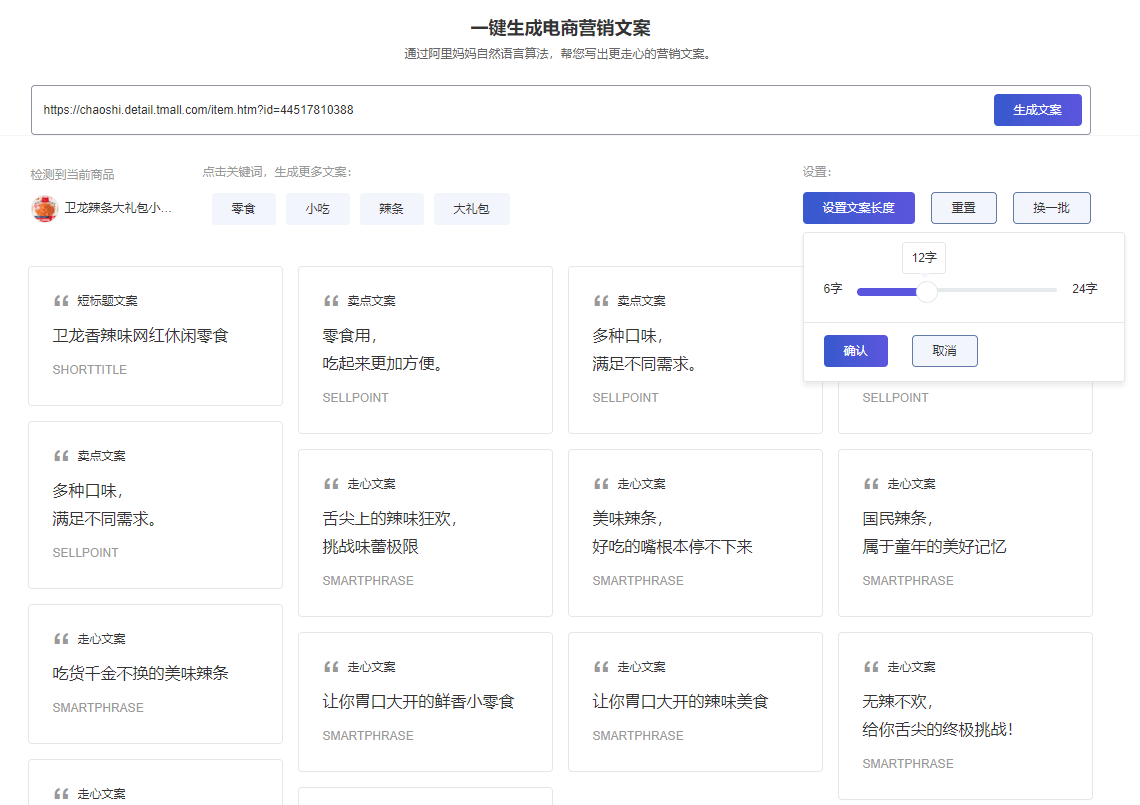Click the 生成文案 button

(1037, 110)
